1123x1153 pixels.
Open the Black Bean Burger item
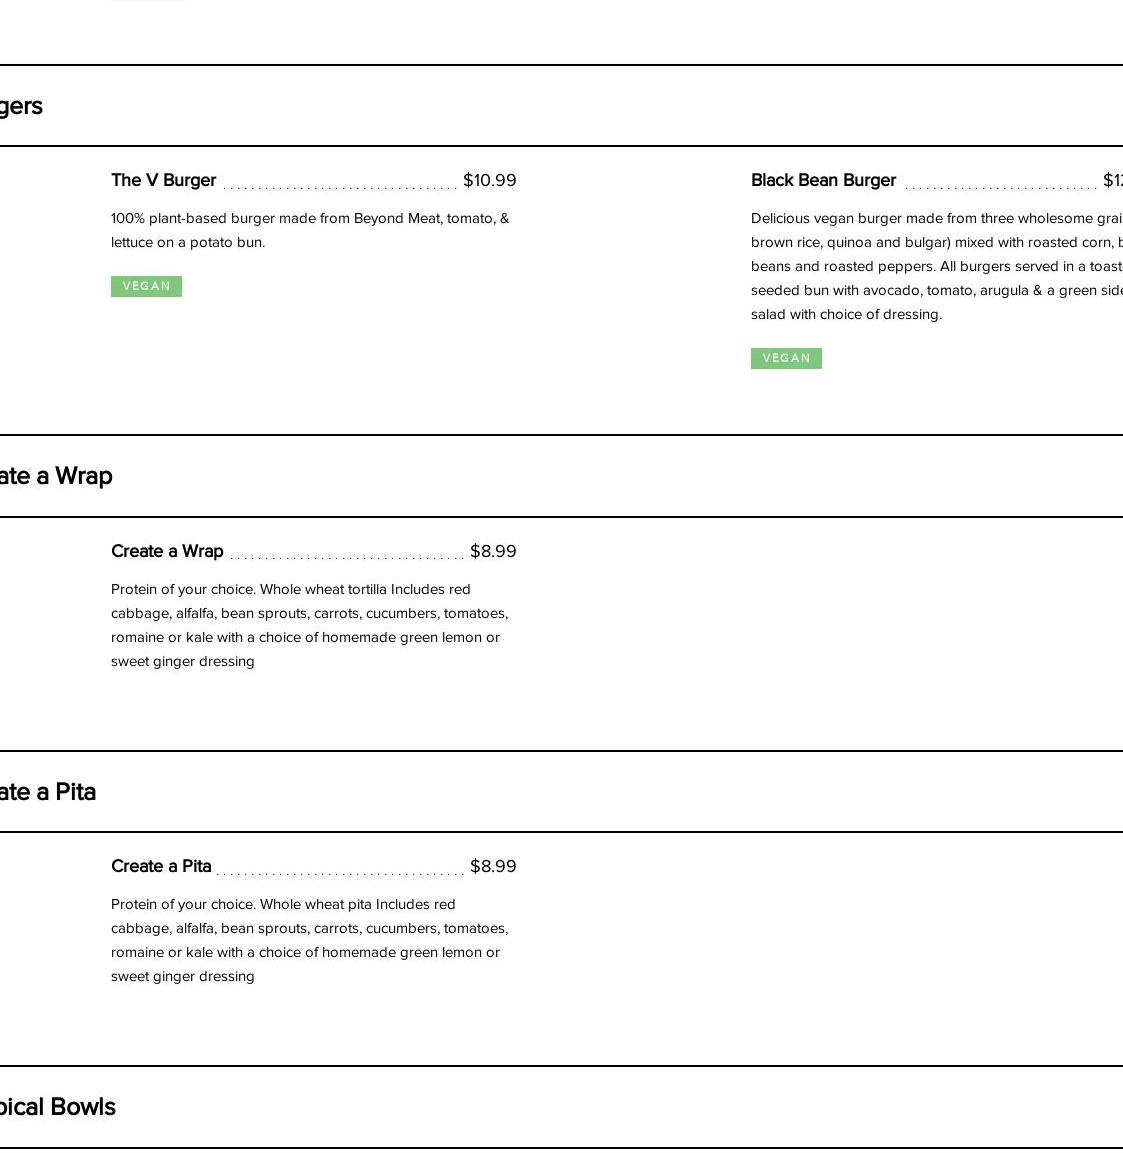(x=823, y=180)
